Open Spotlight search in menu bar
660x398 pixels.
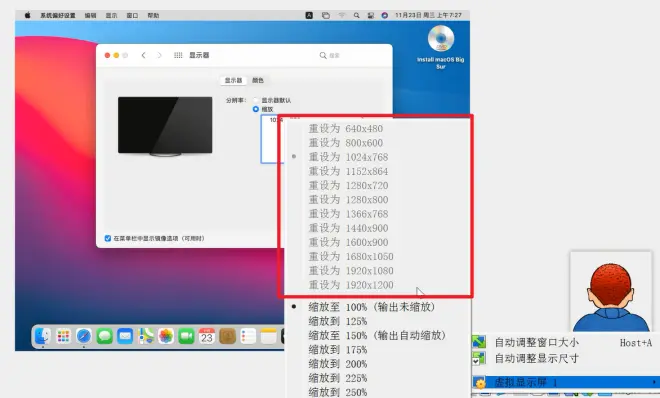(x=357, y=15)
